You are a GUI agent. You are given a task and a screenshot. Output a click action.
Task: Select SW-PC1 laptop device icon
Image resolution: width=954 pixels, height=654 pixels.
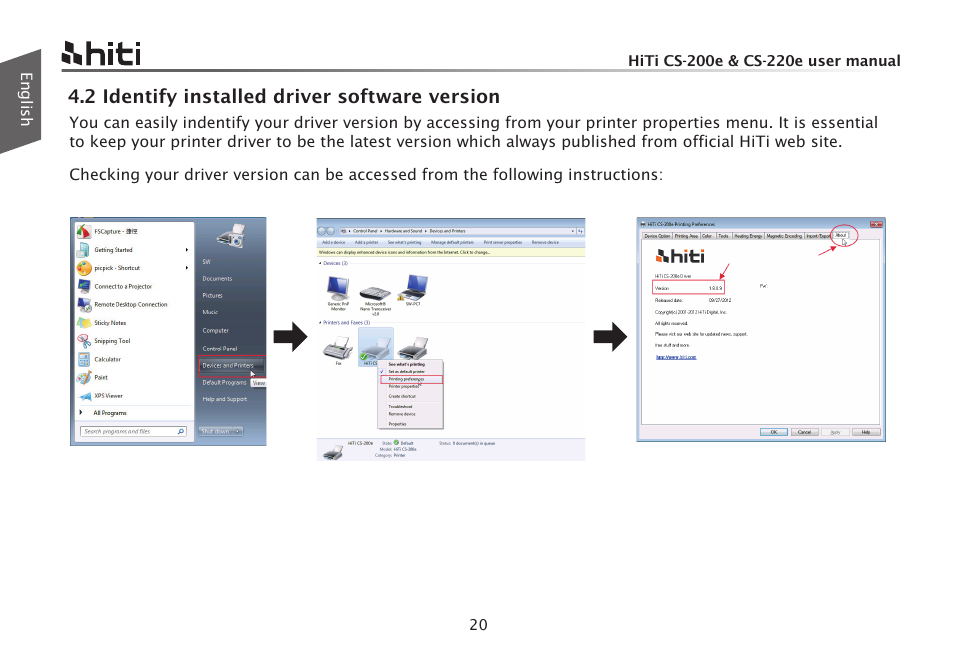[x=414, y=288]
